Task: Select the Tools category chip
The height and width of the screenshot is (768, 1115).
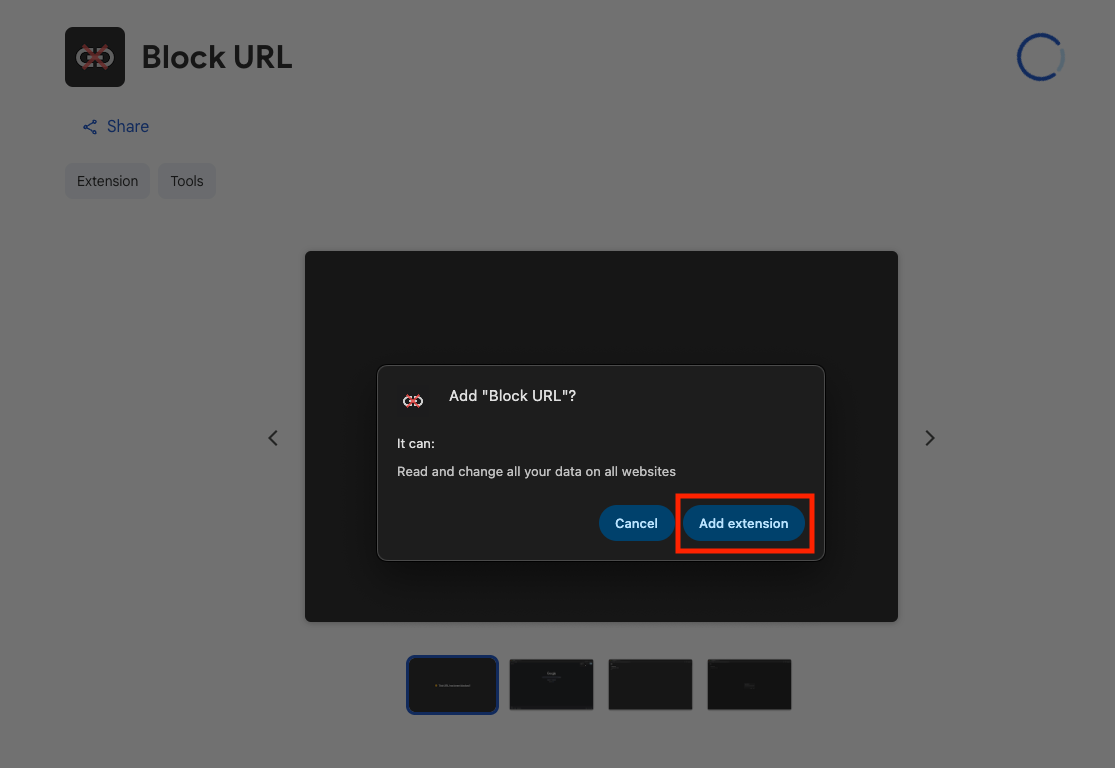Action: pyautogui.click(x=187, y=181)
